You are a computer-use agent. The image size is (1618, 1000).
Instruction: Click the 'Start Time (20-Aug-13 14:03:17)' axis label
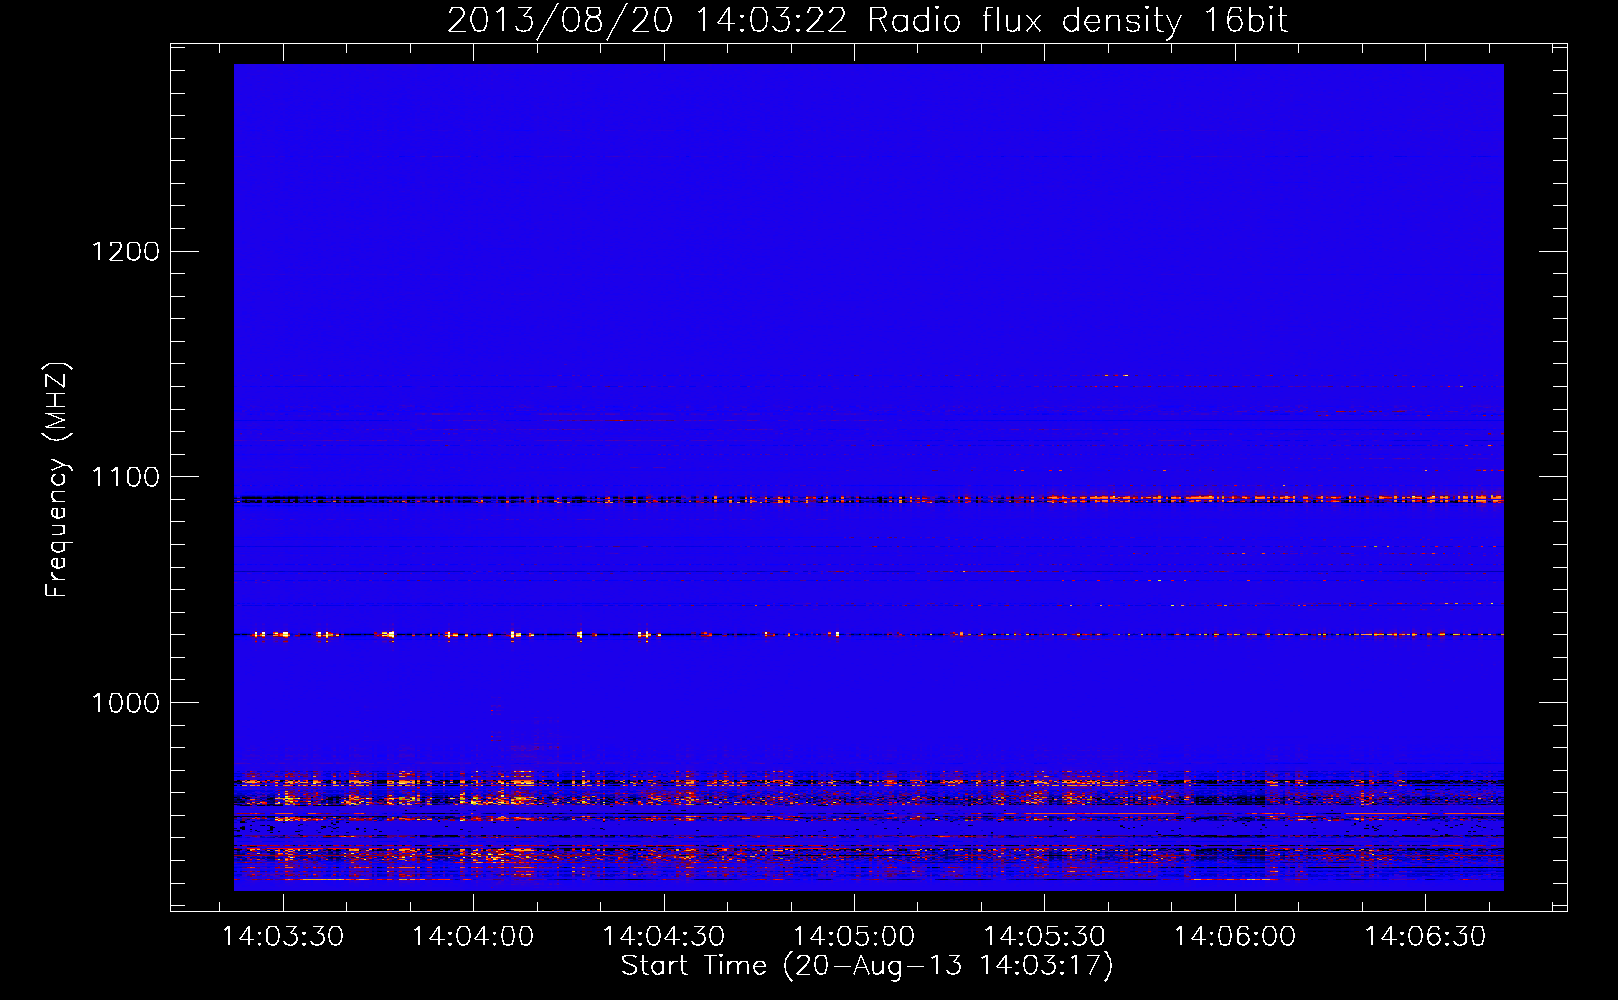(867, 966)
